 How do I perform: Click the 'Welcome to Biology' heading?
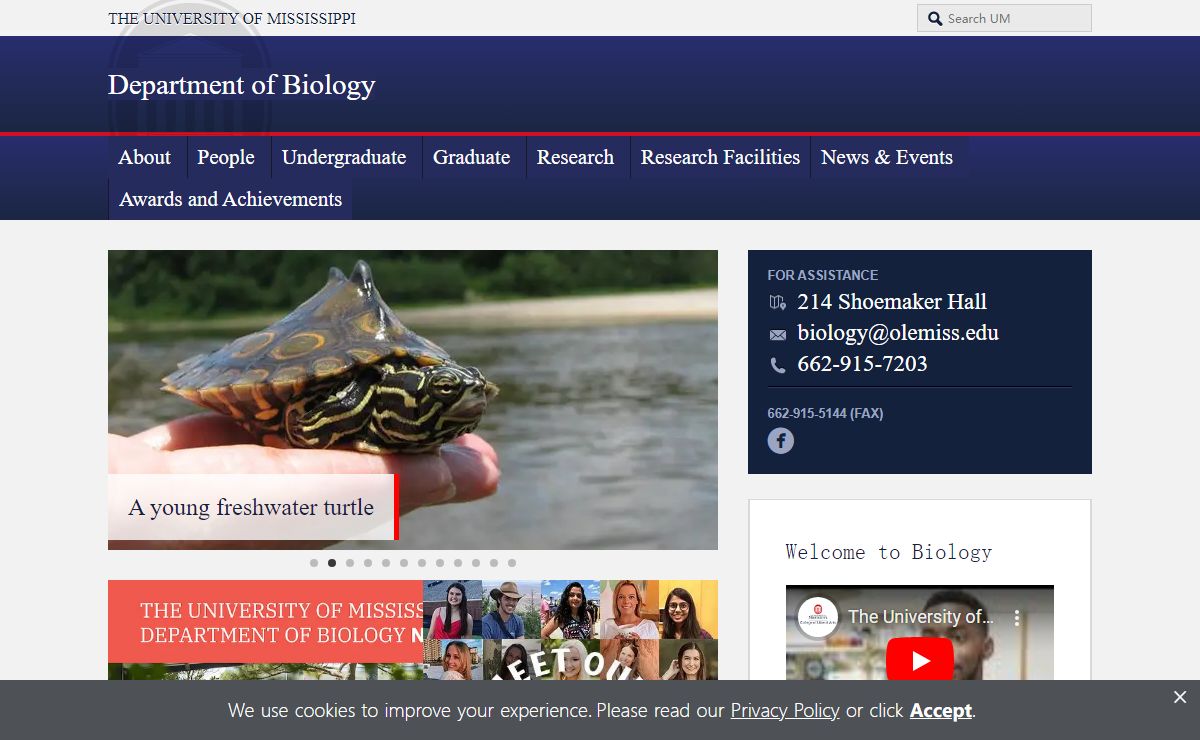tap(889, 552)
